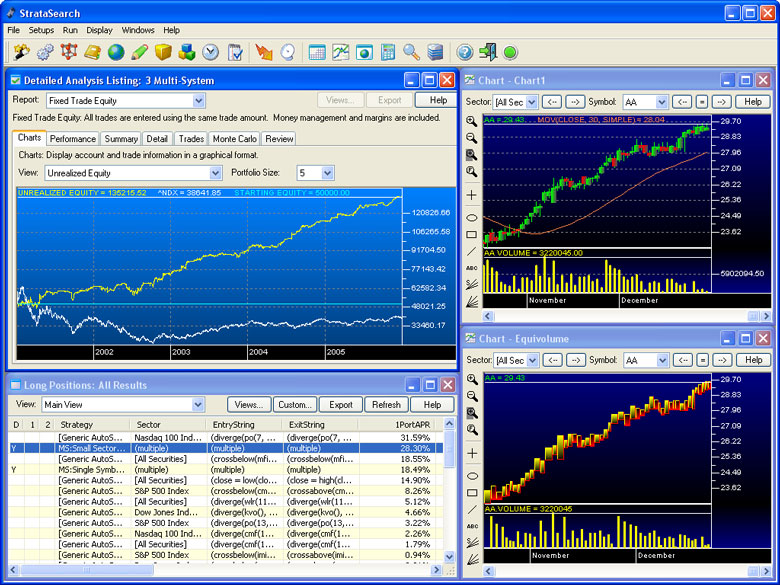Open the Setups menu
Viewport: 780px width, 585px height.
click(41, 31)
